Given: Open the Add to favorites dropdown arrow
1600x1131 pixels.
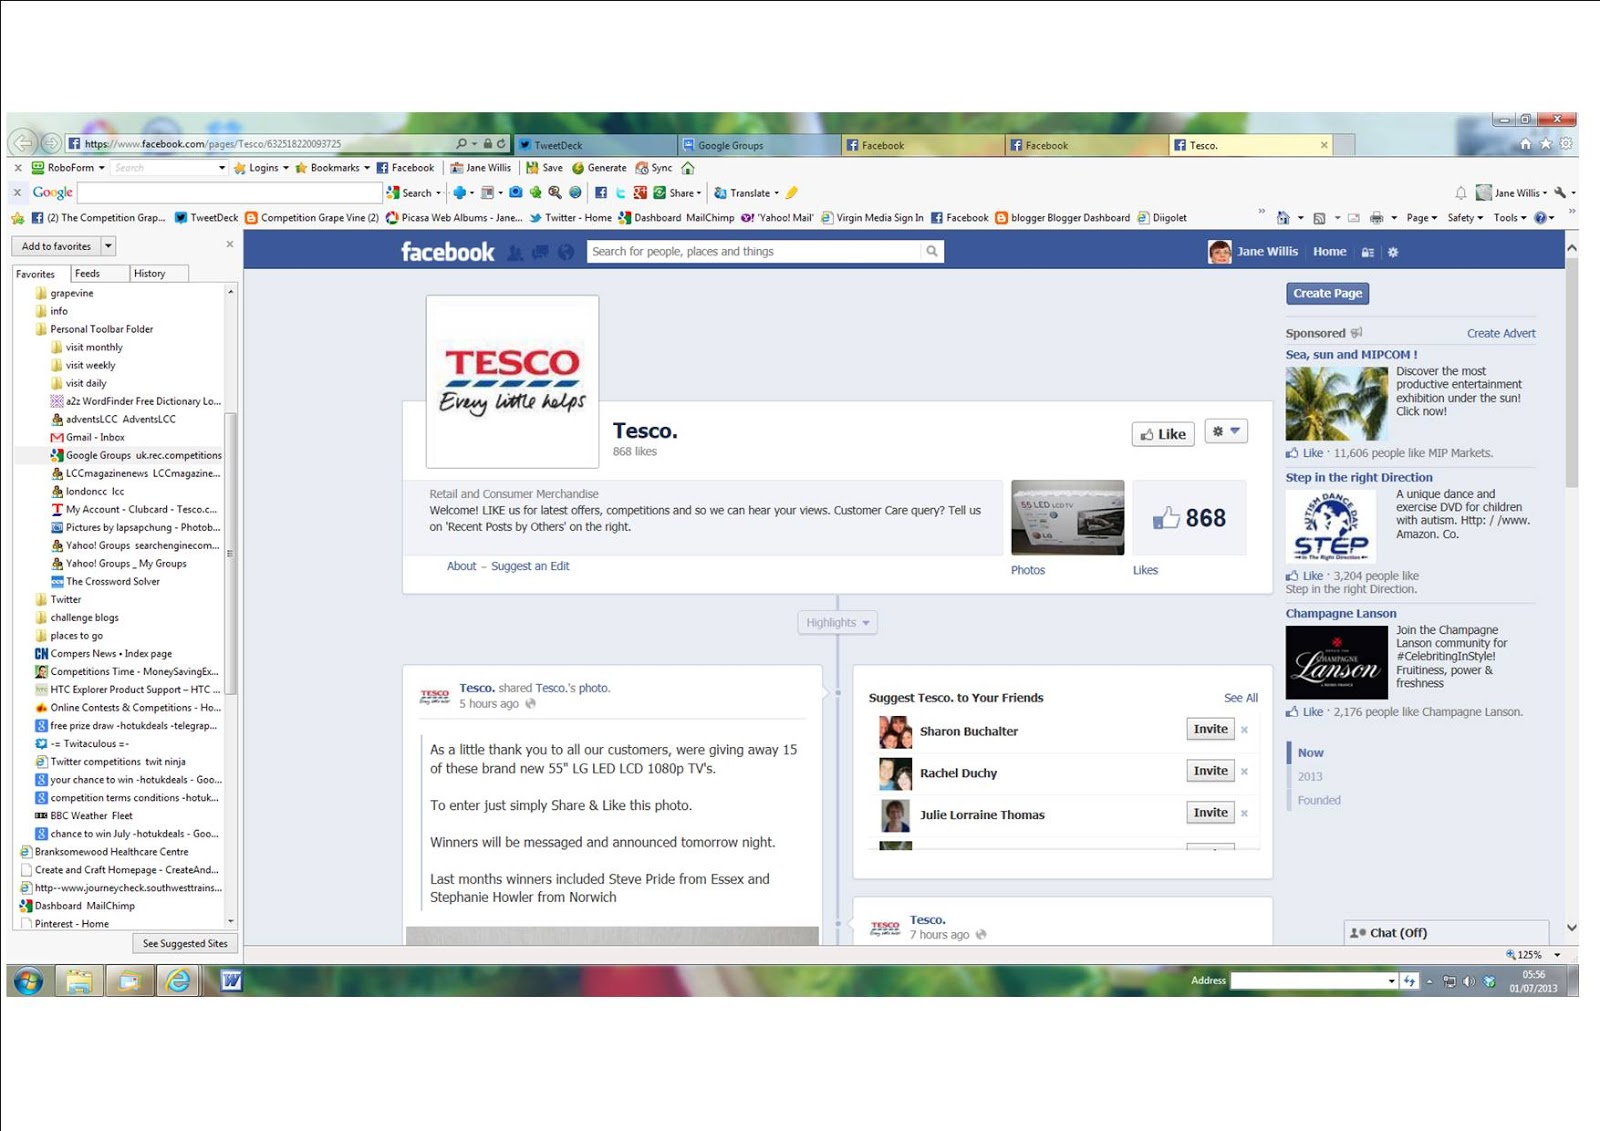Looking at the screenshot, I should tap(108, 246).
